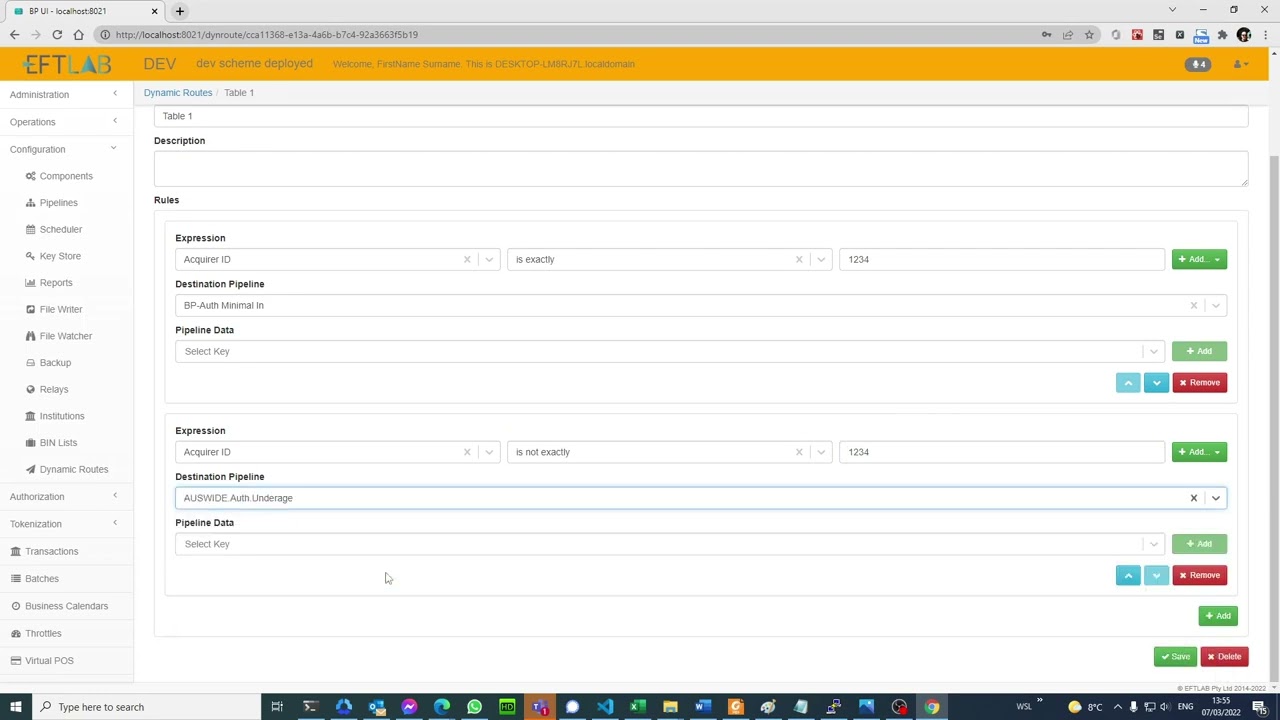Screen dimensions: 1280x720
Task: Open the Virtual POS section
Action: point(49,661)
